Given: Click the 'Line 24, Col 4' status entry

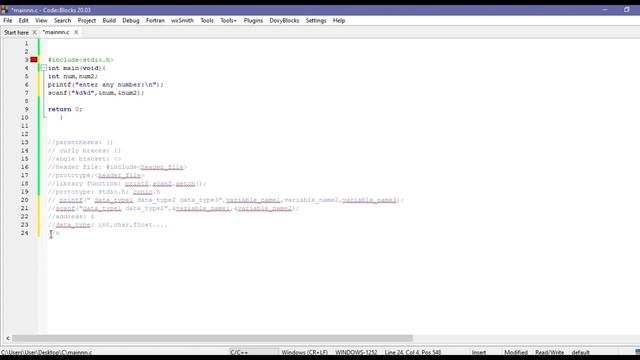Looking at the screenshot, I should pos(413,352).
